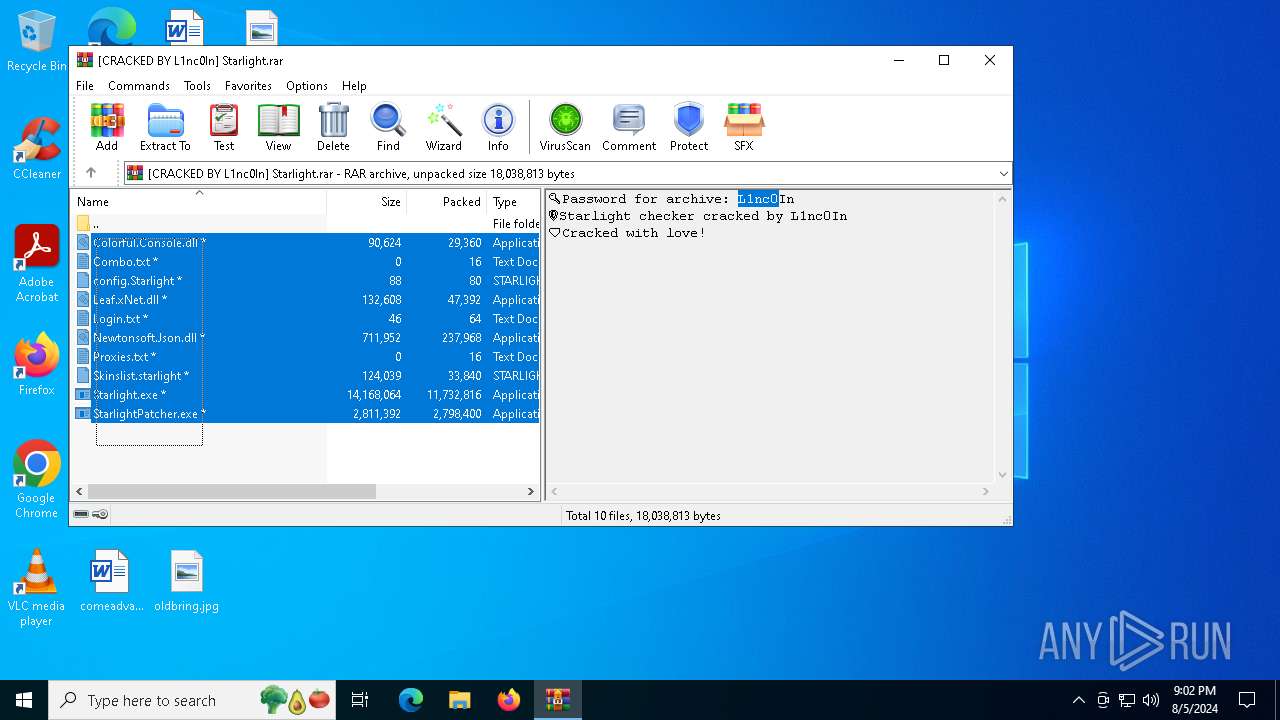Click the Extract To toolbar icon

[165, 127]
